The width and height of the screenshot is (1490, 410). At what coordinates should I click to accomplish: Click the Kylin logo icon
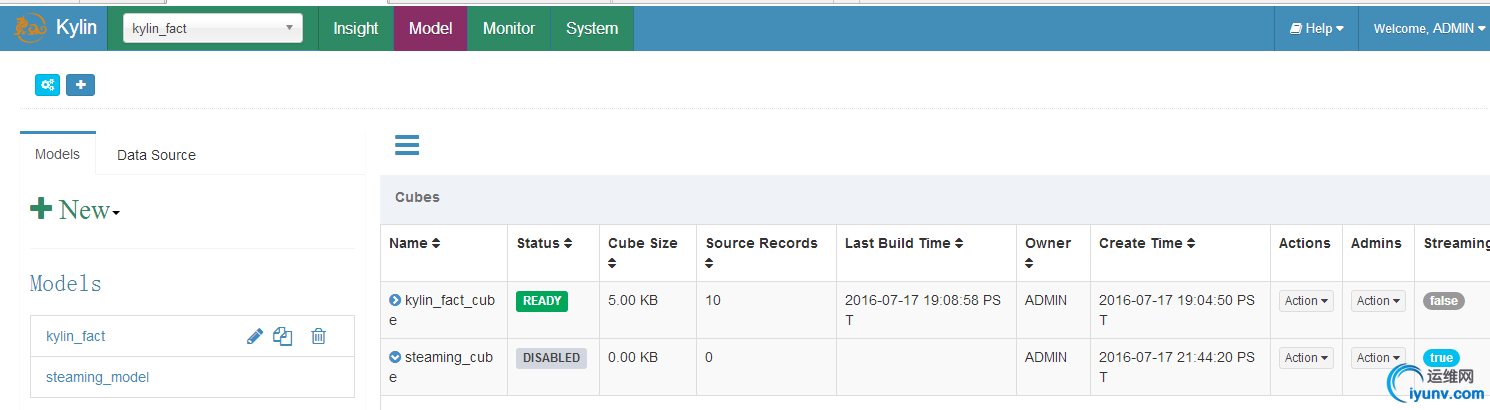(x=29, y=28)
